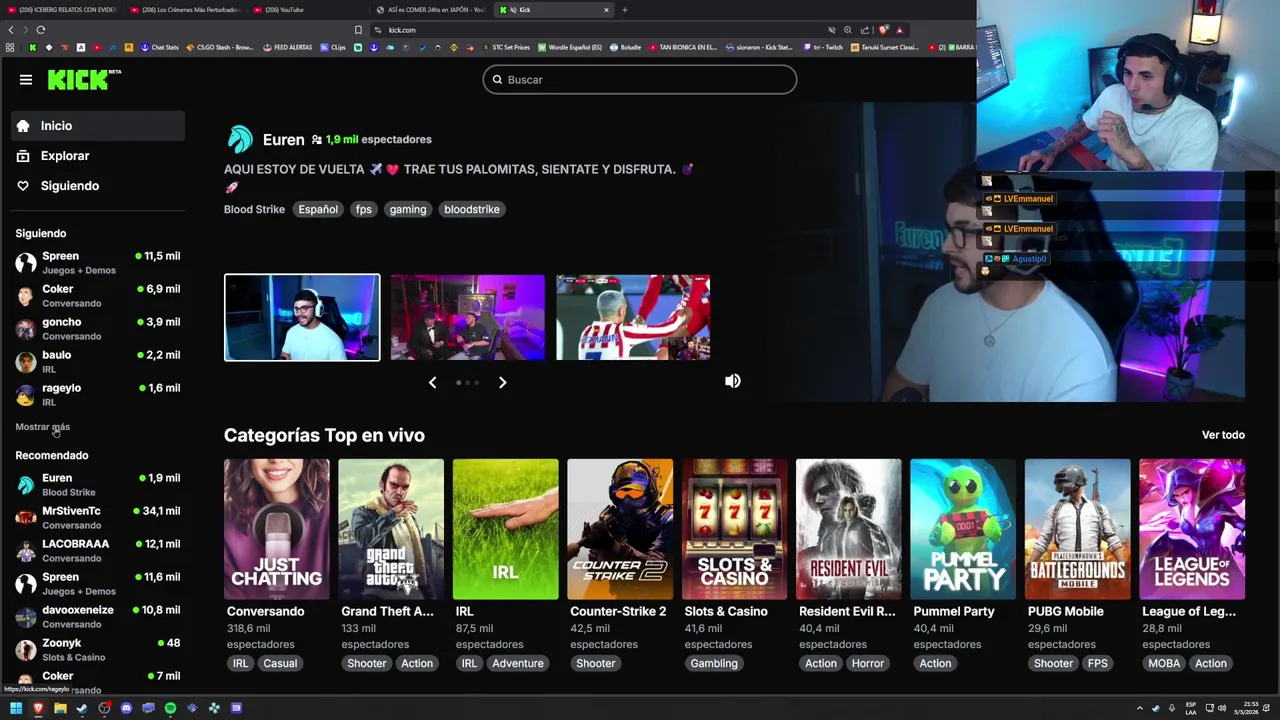The image size is (1280, 720).
Task: Open Spotify from the taskbar
Action: click(x=170, y=708)
